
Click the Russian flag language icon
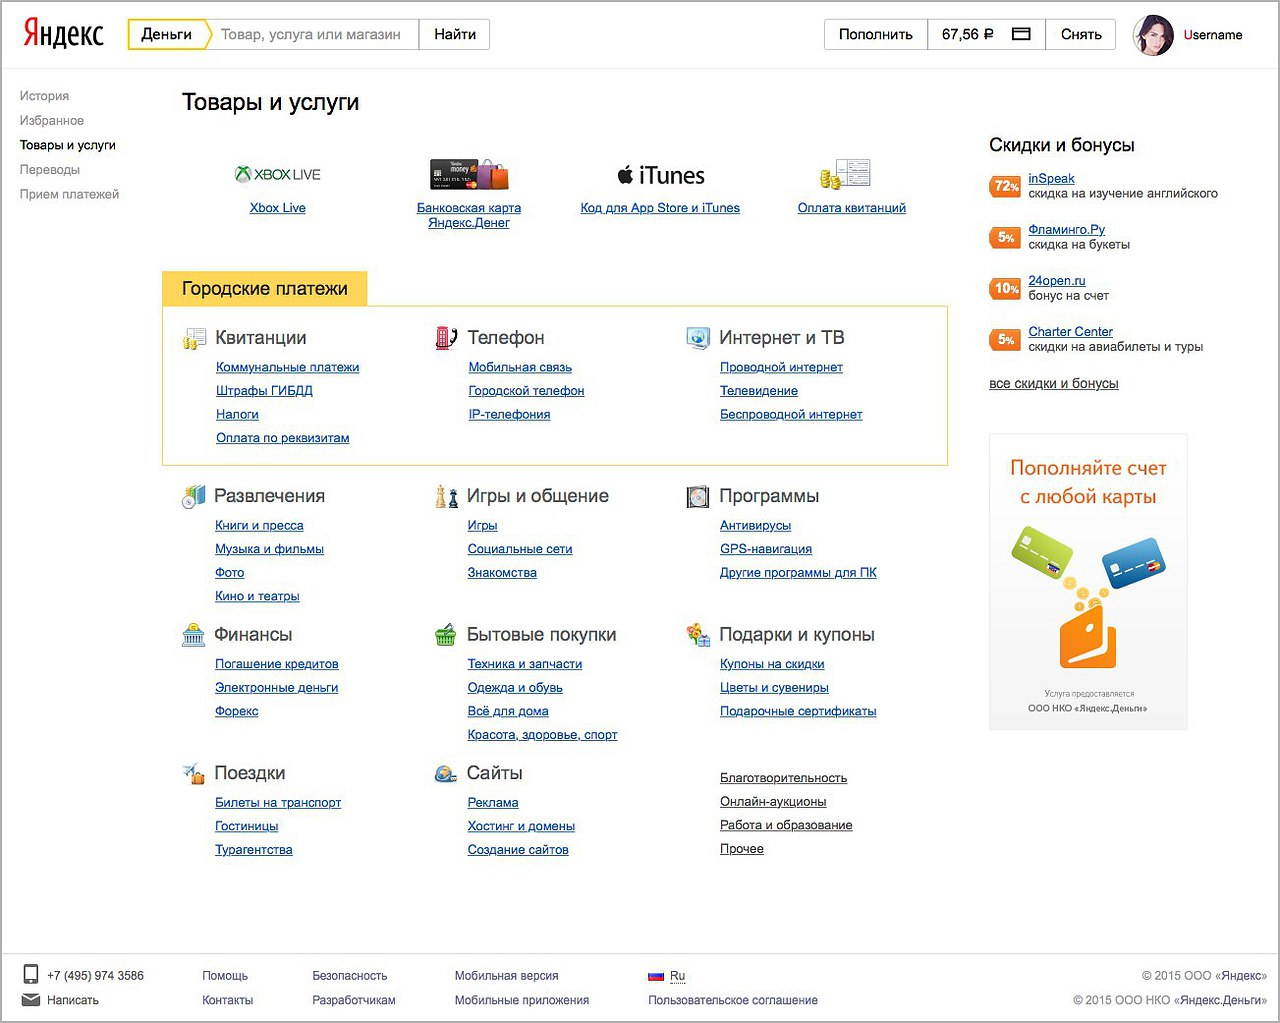656,976
